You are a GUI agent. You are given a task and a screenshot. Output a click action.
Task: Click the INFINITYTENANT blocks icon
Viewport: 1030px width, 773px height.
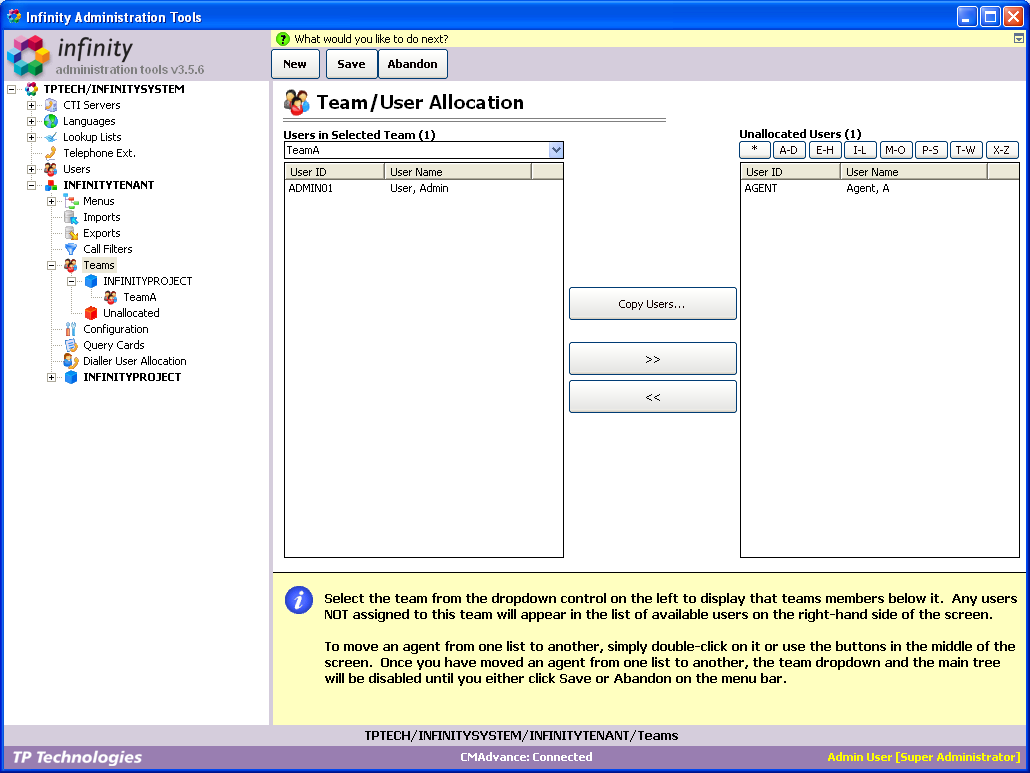pos(51,185)
